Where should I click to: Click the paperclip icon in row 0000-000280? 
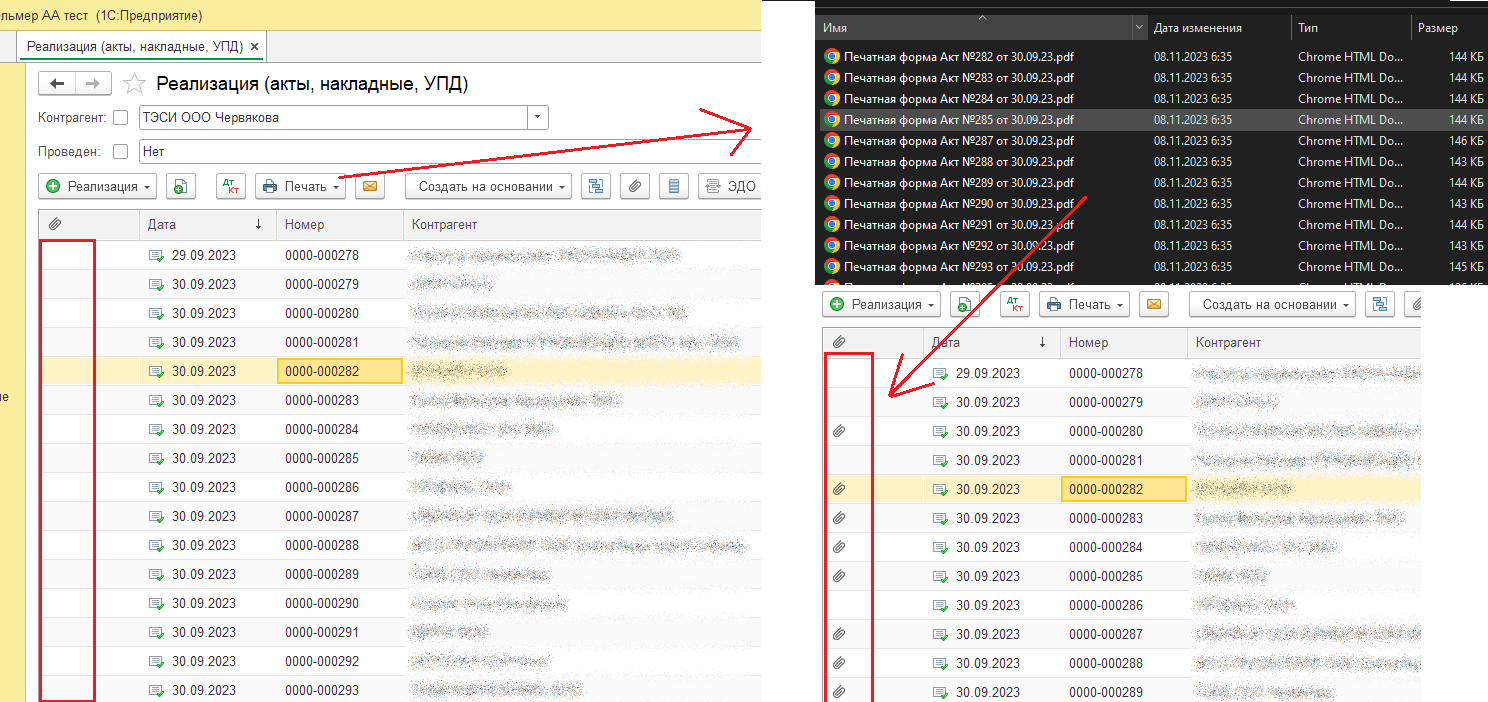tap(840, 431)
